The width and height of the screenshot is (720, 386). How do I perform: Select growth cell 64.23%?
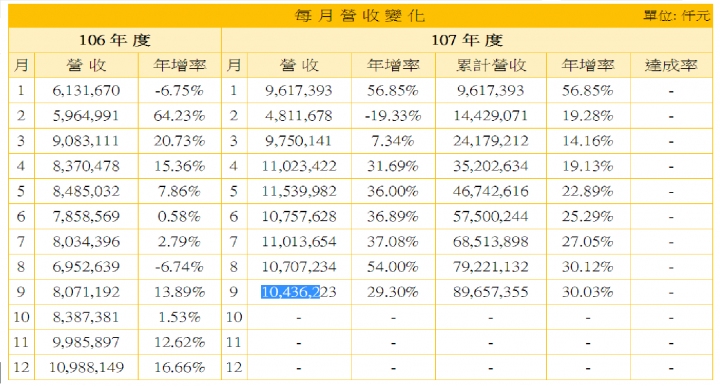point(179,116)
